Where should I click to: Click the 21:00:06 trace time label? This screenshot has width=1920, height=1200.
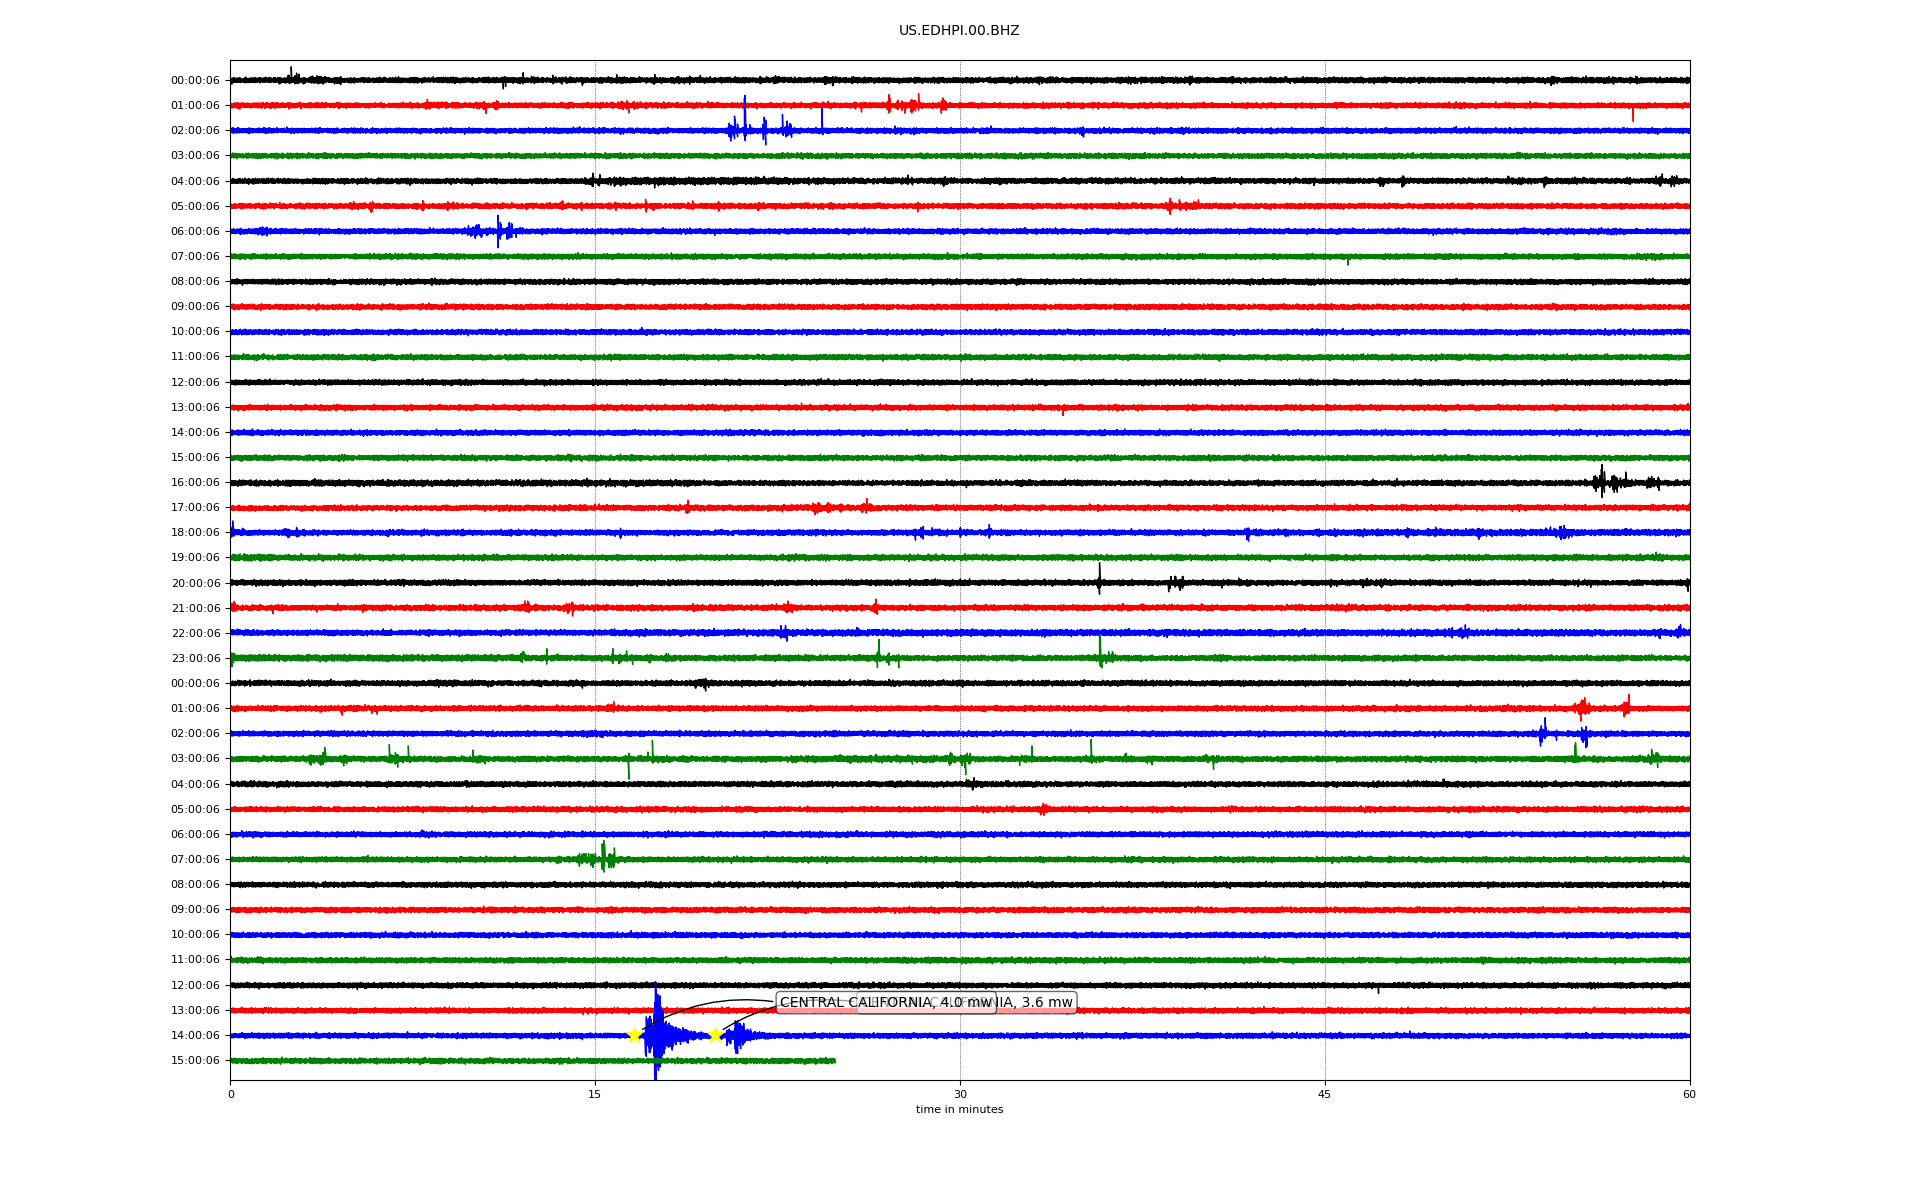[x=195, y=608]
